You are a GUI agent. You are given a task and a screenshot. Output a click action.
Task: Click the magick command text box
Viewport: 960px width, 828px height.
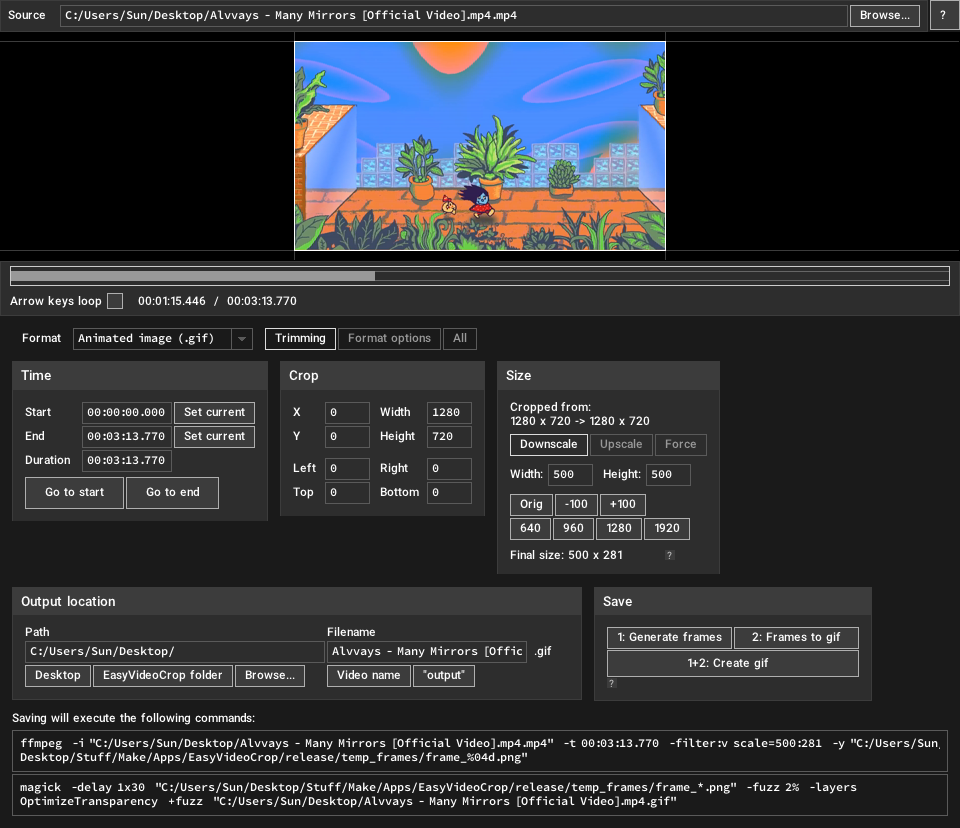[x=480, y=794]
